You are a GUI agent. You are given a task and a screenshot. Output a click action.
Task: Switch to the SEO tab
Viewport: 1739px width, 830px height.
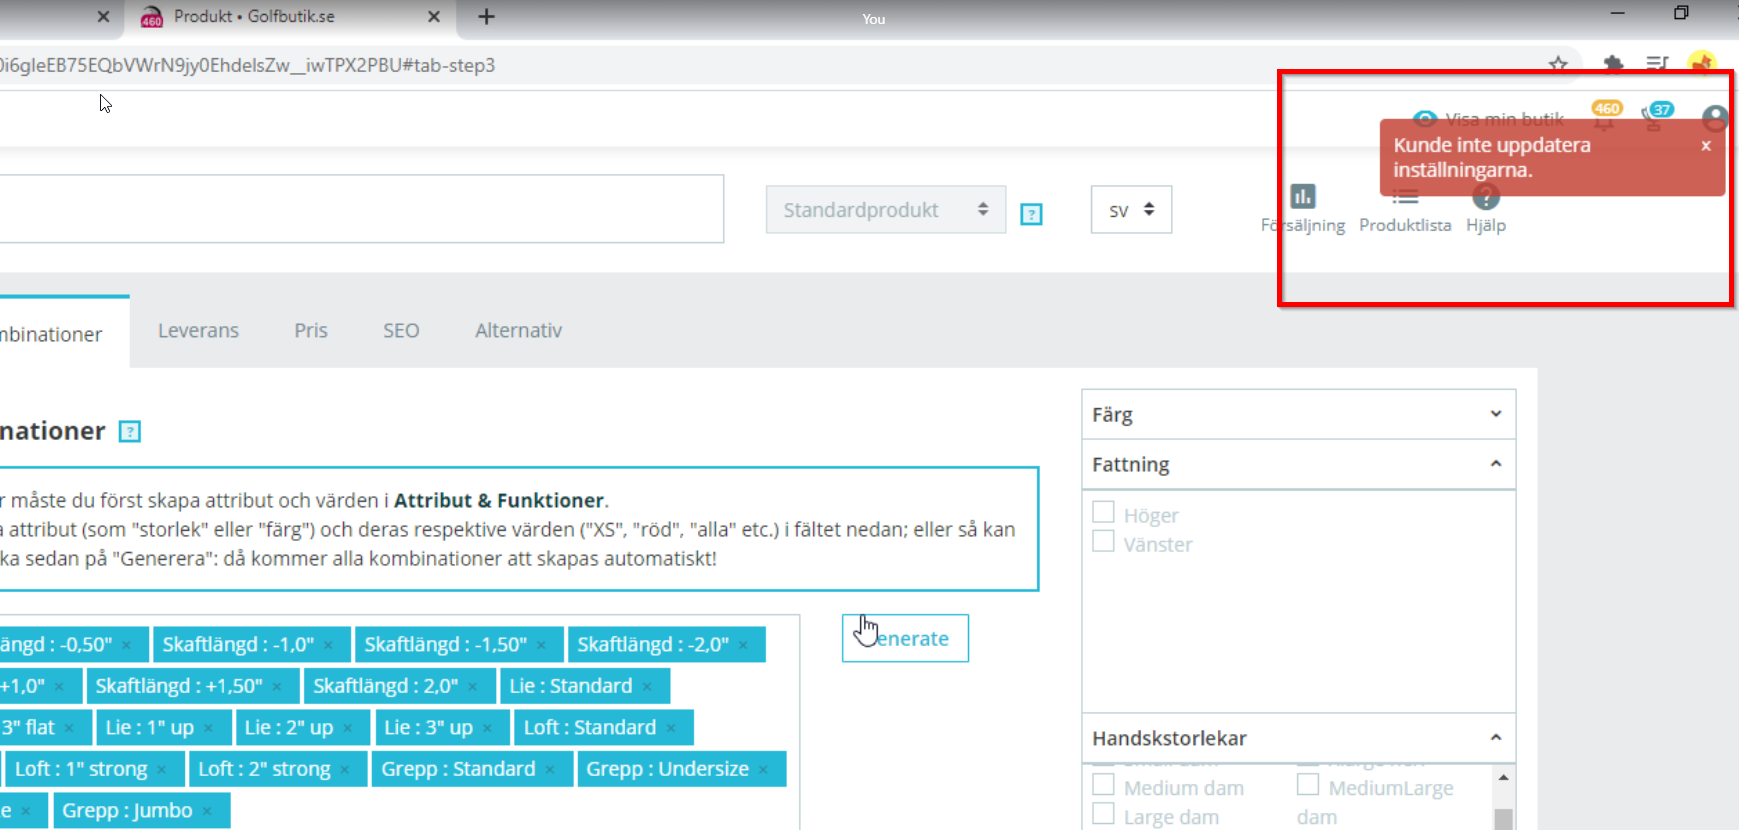(x=401, y=331)
